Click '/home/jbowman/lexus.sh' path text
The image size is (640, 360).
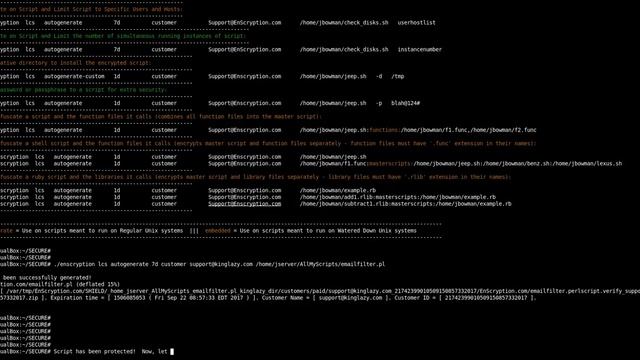click(587, 164)
